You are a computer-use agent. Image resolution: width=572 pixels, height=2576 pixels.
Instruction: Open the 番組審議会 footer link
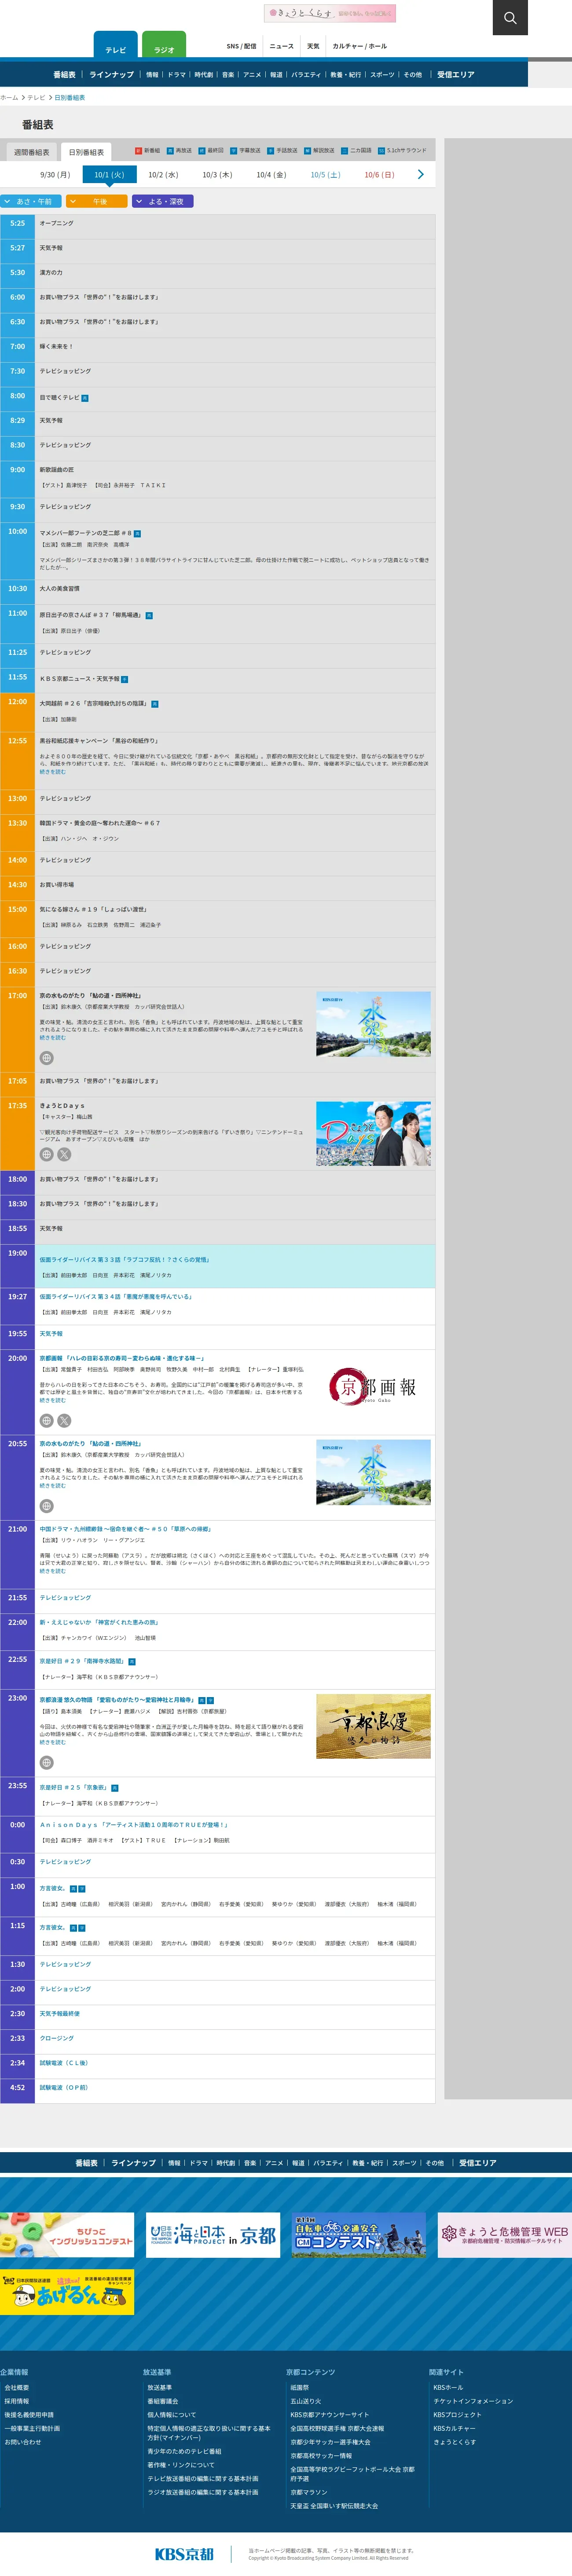[x=163, y=2400]
